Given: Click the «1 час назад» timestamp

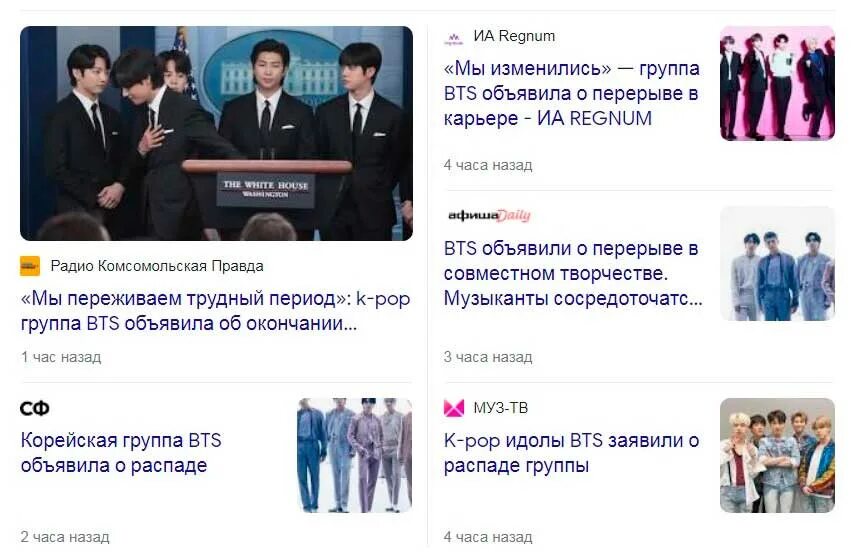Looking at the screenshot, I should pyautogui.click(x=61, y=357).
